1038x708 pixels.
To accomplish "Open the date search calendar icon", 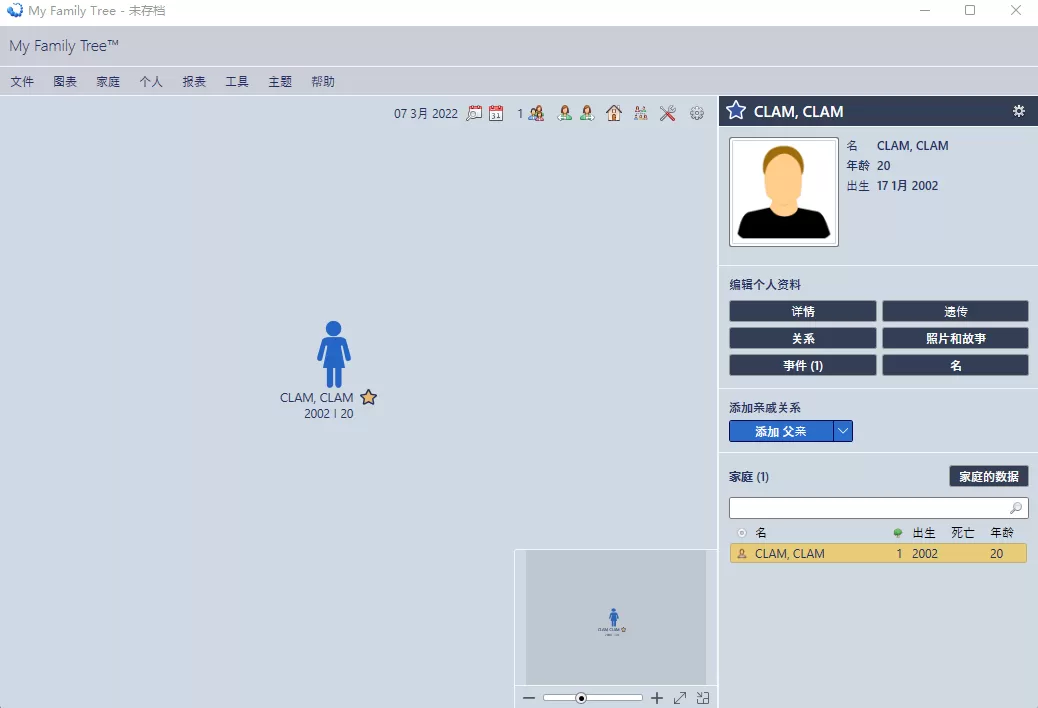I will (474, 113).
